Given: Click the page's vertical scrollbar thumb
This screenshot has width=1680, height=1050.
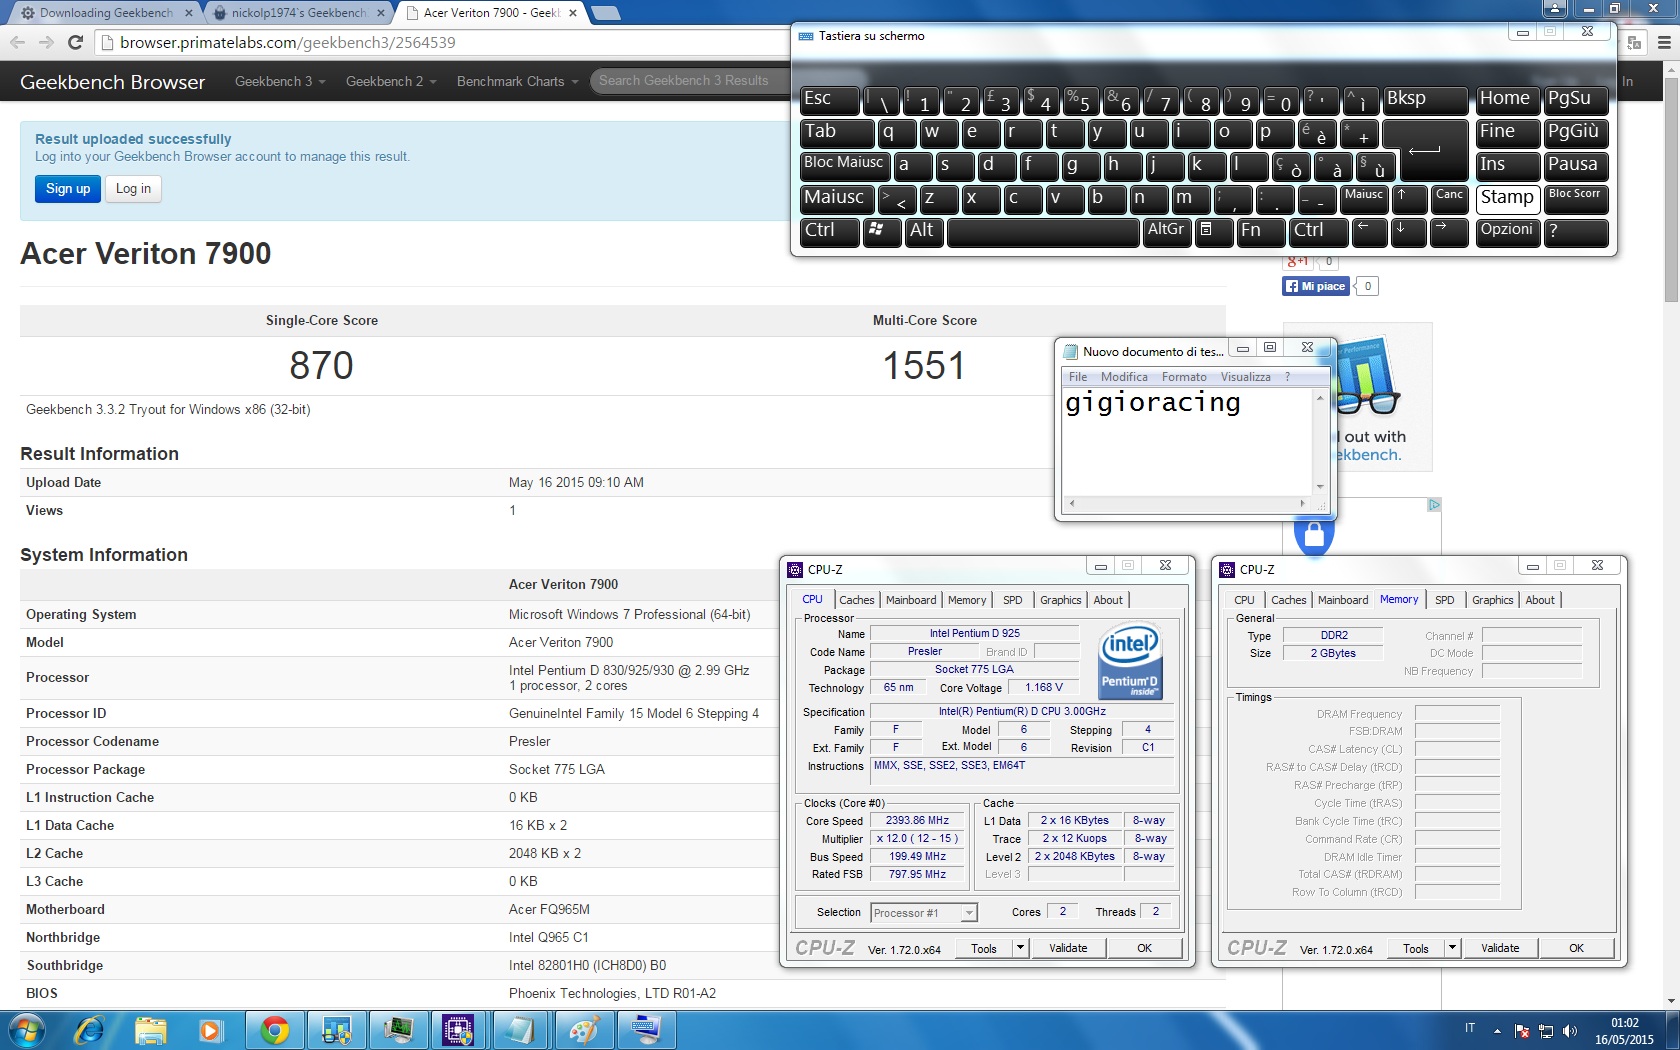Looking at the screenshot, I should pyautogui.click(x=1671, y=188).
